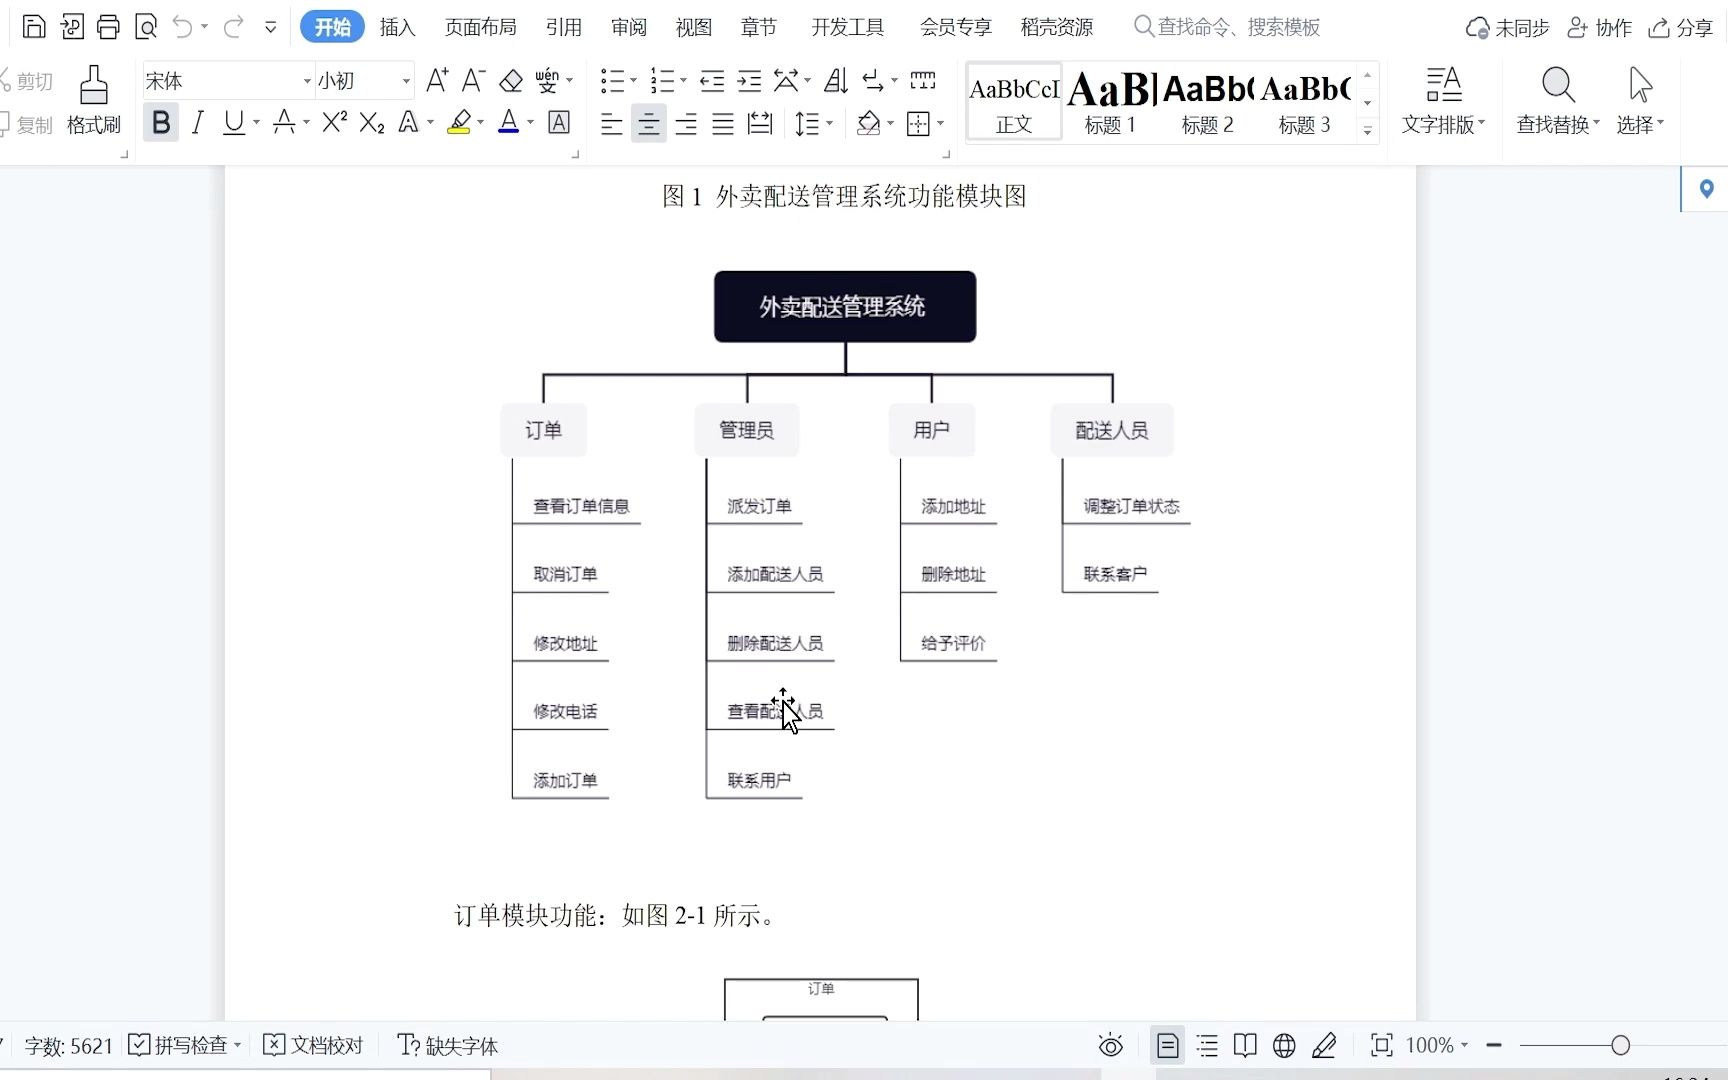Viewport: 1728px width, 1080px height.
Task: Apply subscript X₂ formatting
Action: coord(372,123)
